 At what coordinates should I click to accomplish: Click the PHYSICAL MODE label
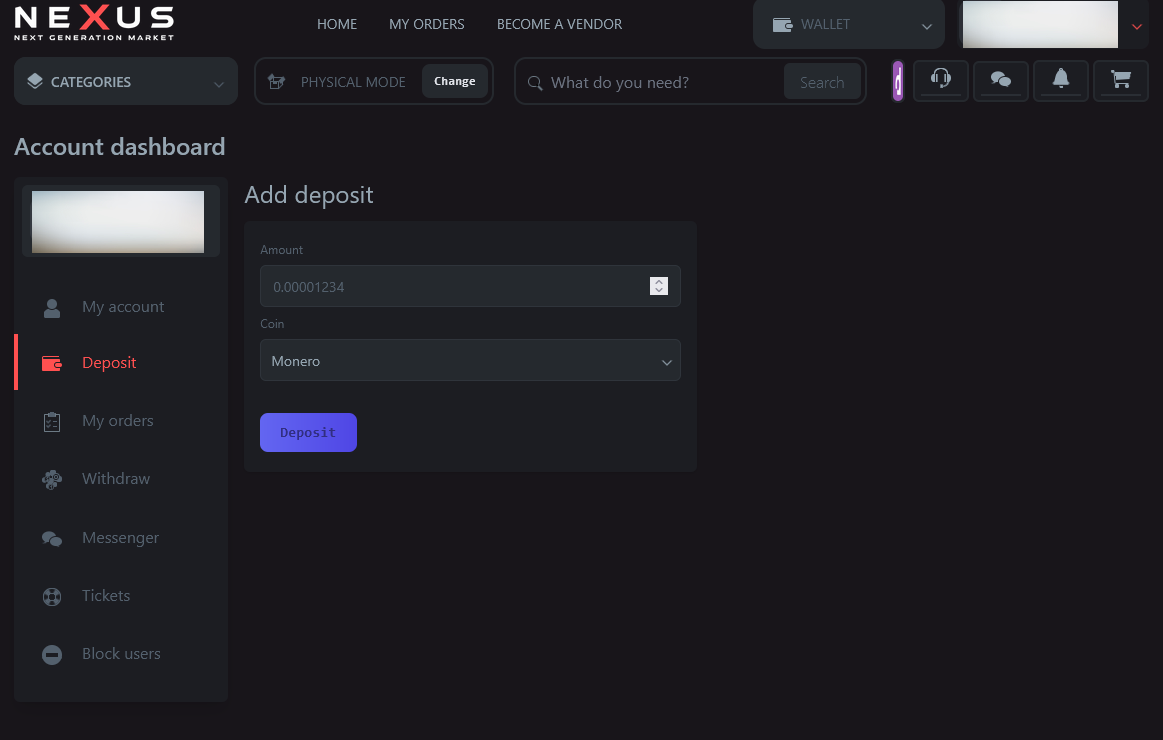[353, 82]
